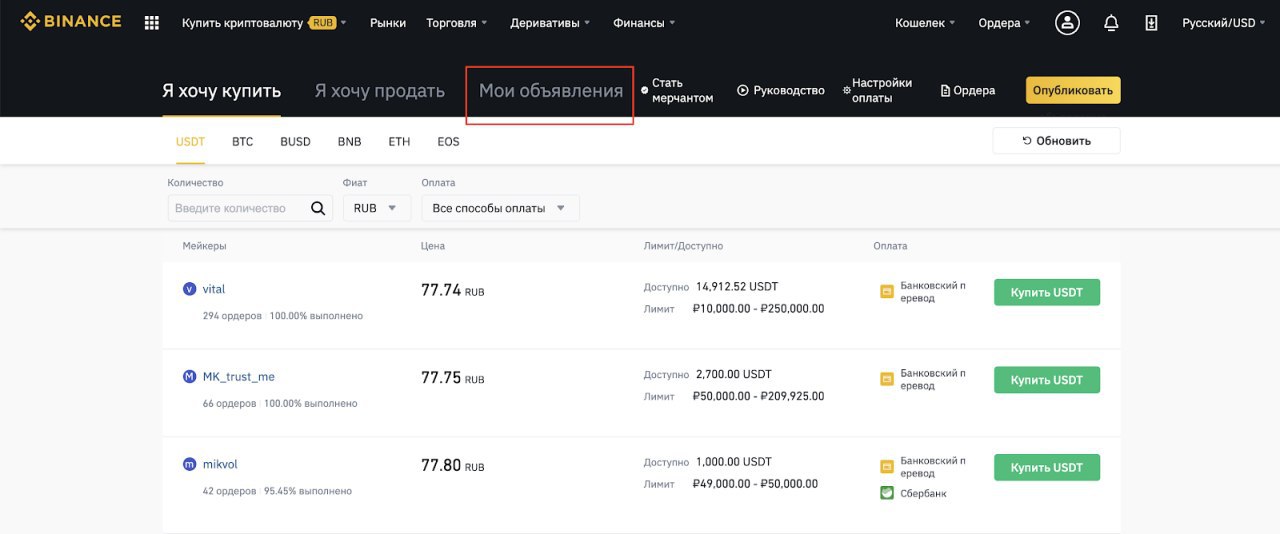Image resolution: width=1280 pixels, height=534 pixels.
Task: Select the BNB coin tab
Action: tap(349, 142)
